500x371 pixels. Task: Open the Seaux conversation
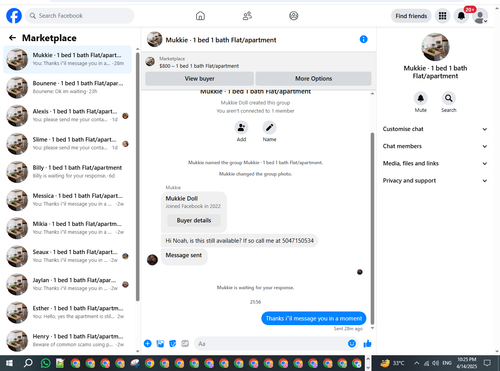(67, 256)
